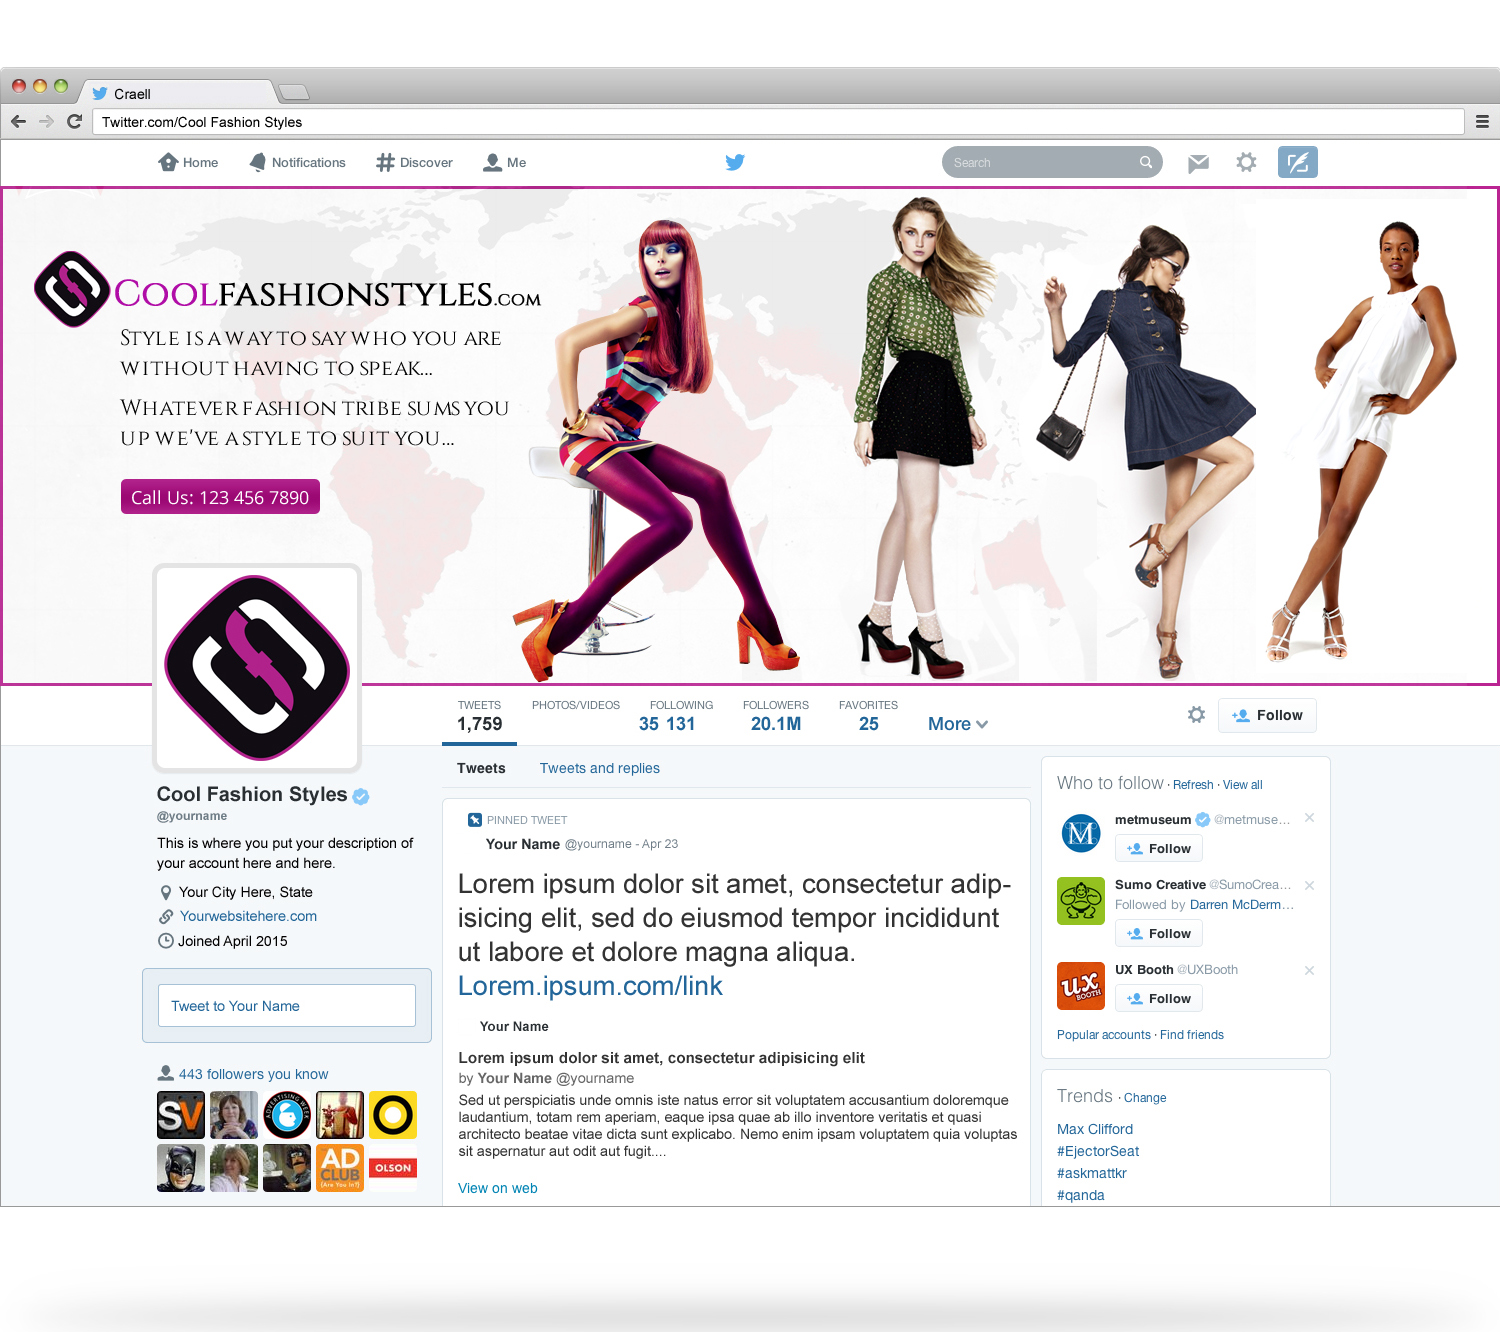This screenshot has height=1332, width=1500.
Task: Open the profile actions gear beside Follow
Action: [1196, 715]
